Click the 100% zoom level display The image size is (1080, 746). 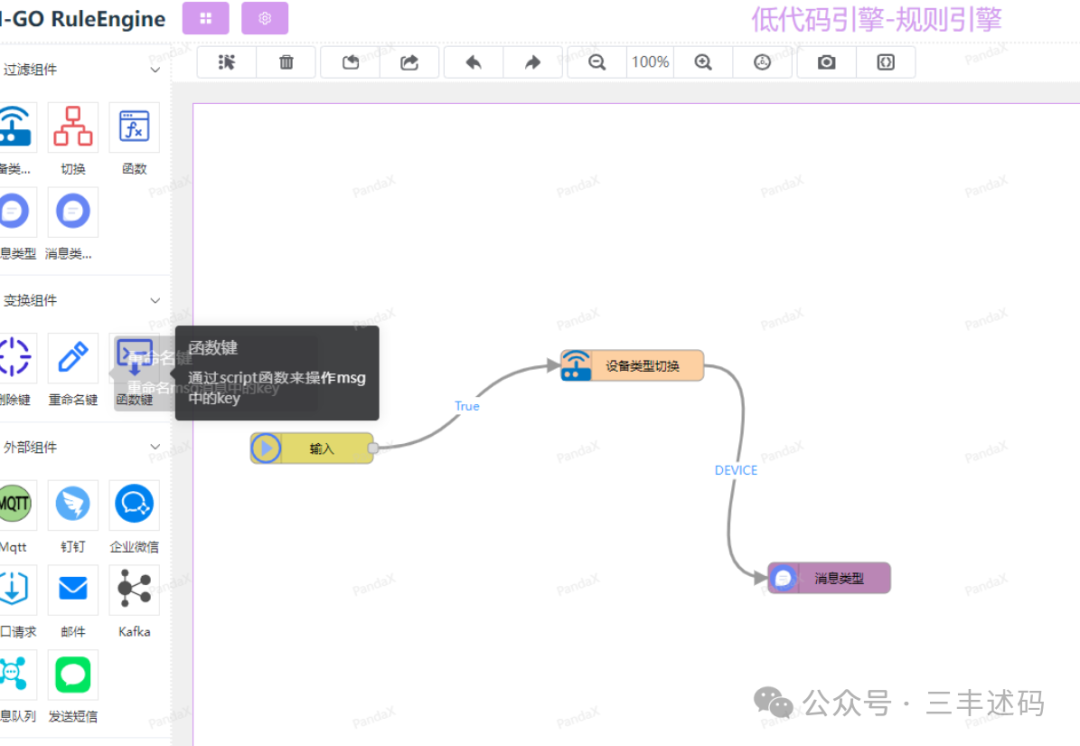click(650, 63)
